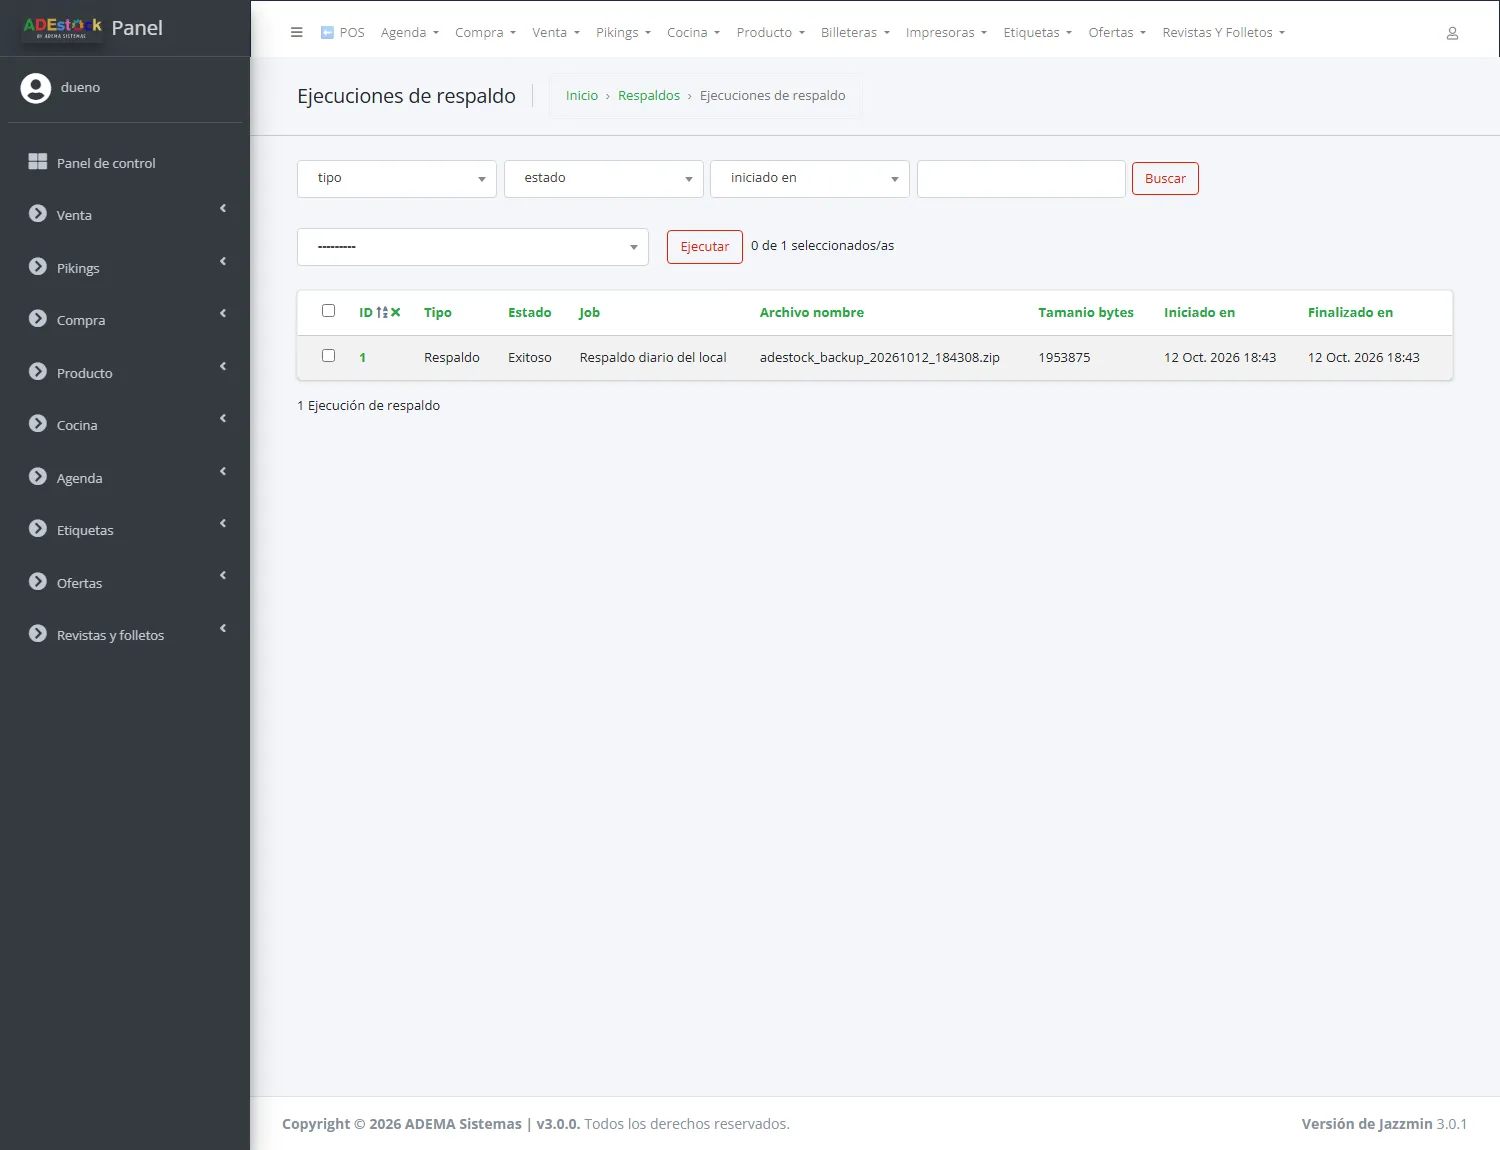The height and width of the screenshot is (1150, 1500).
Task: Open the iniciado en filter dropdown
Action: tap(810, 179)
